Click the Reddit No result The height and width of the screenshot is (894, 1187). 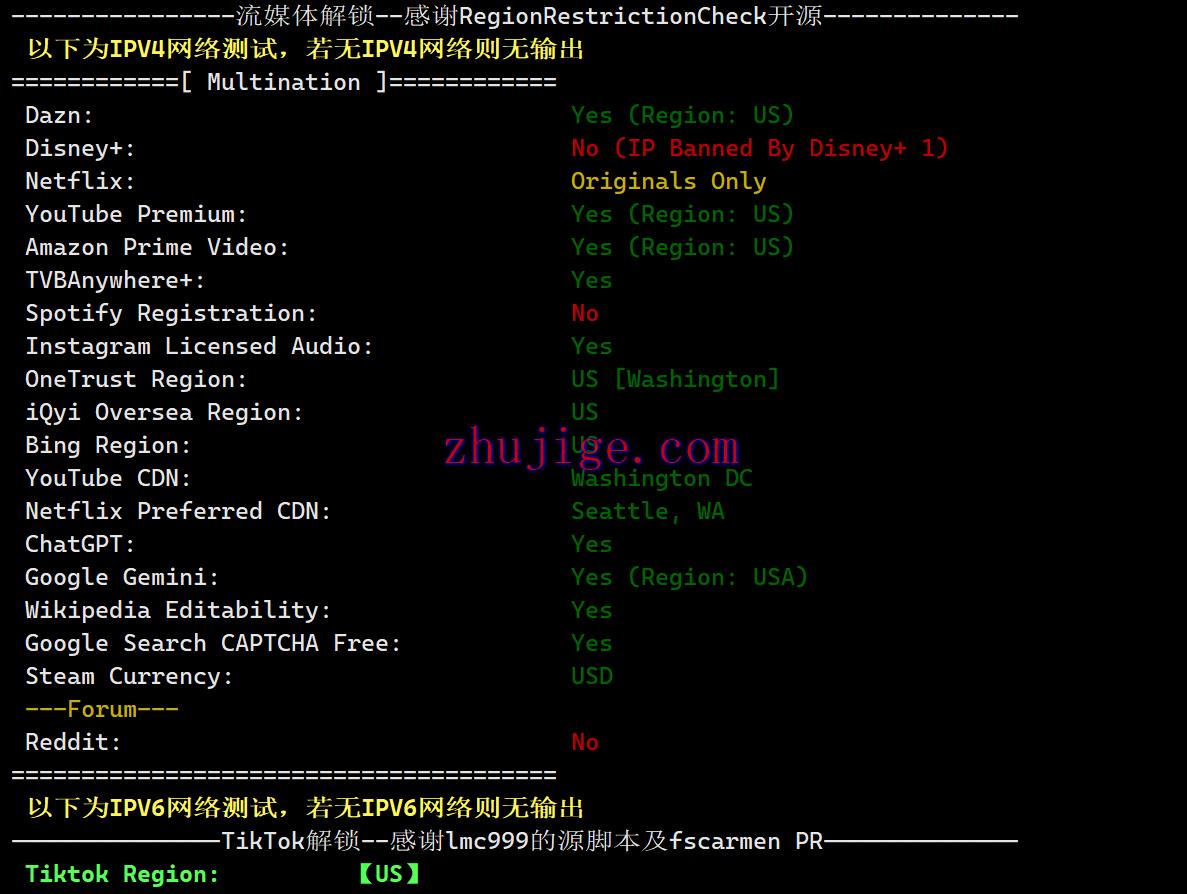pyautogui.click(x=585, y=743)
